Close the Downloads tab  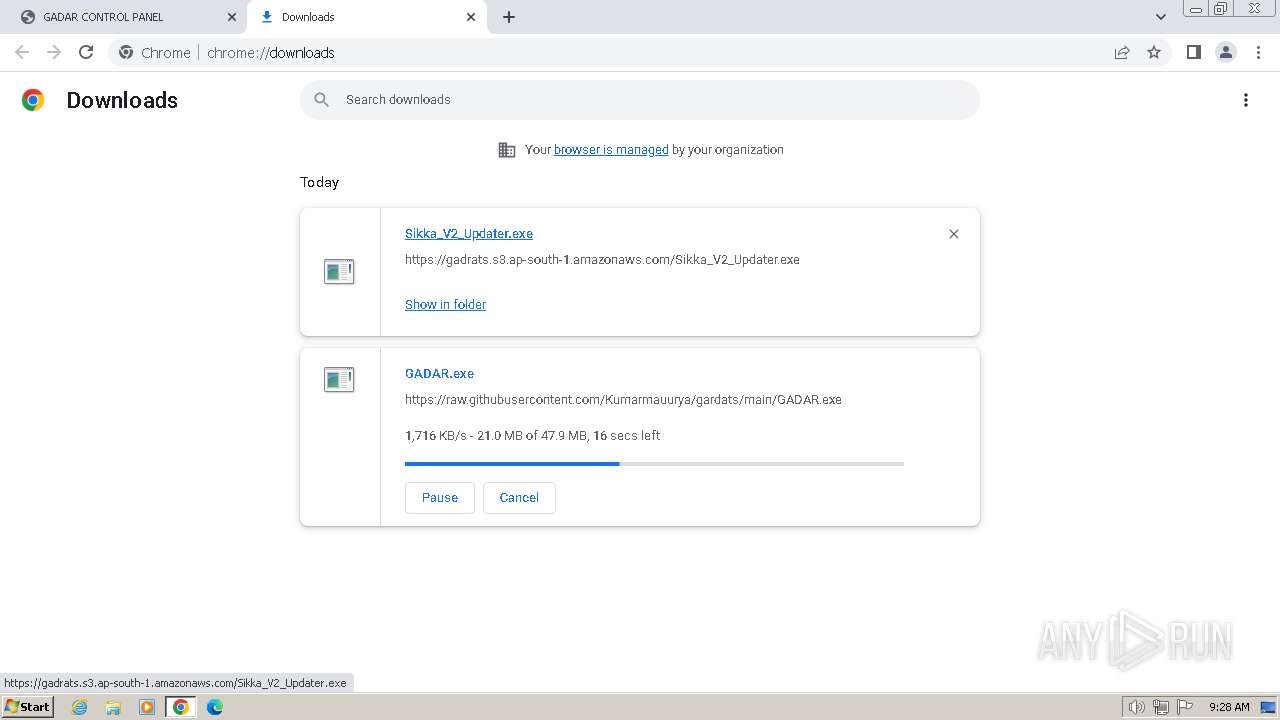click(x=471, y=17)
